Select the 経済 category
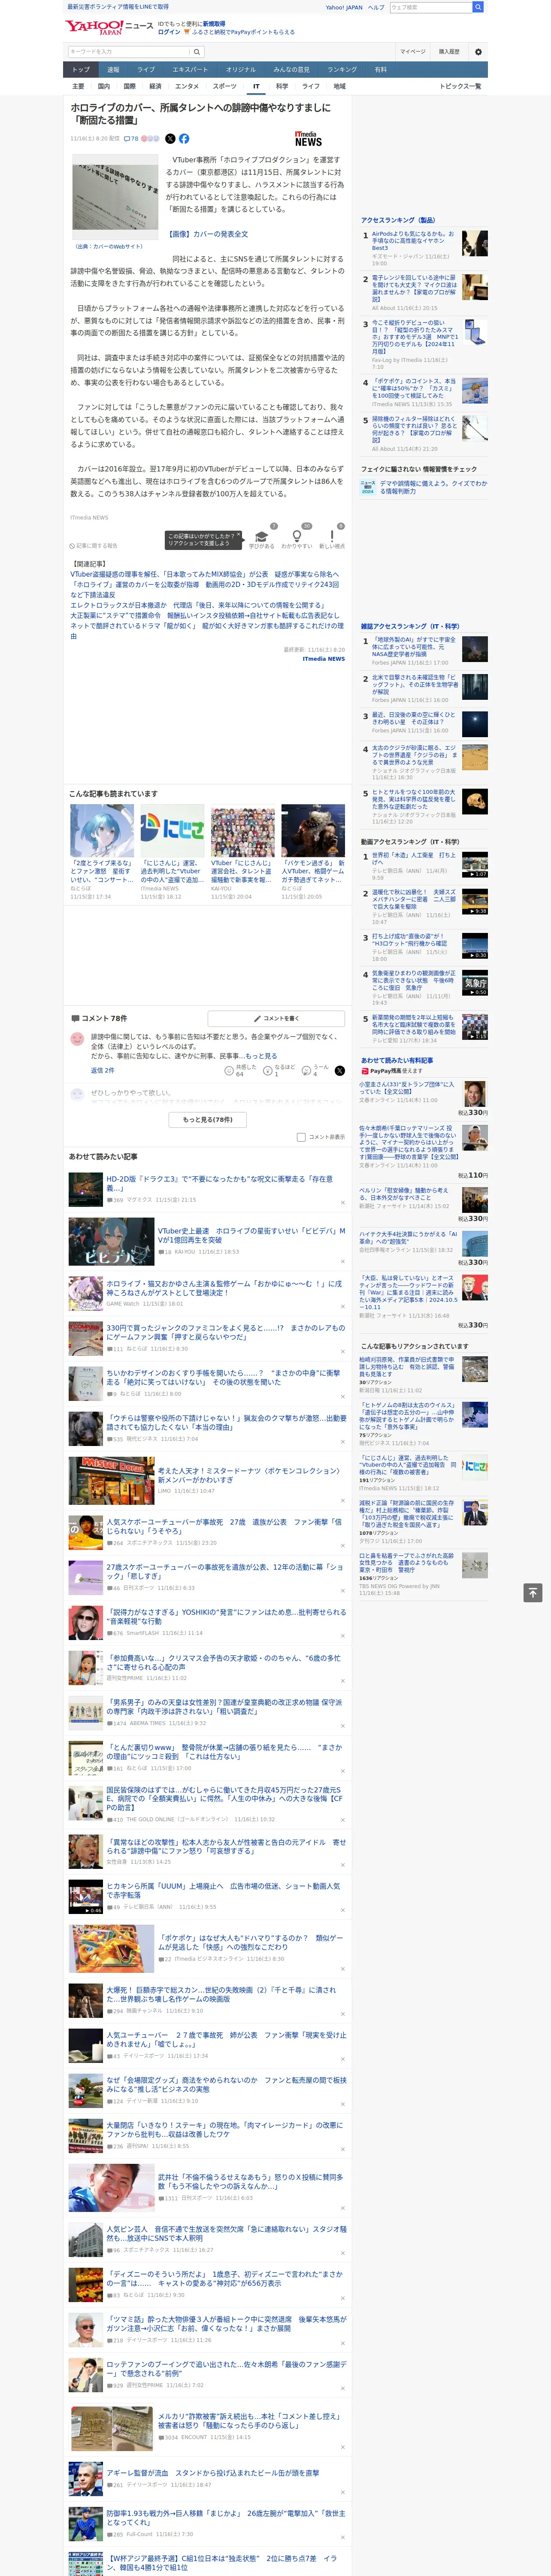The width and height of the screenshot is (551, 2576). point(155,86)
